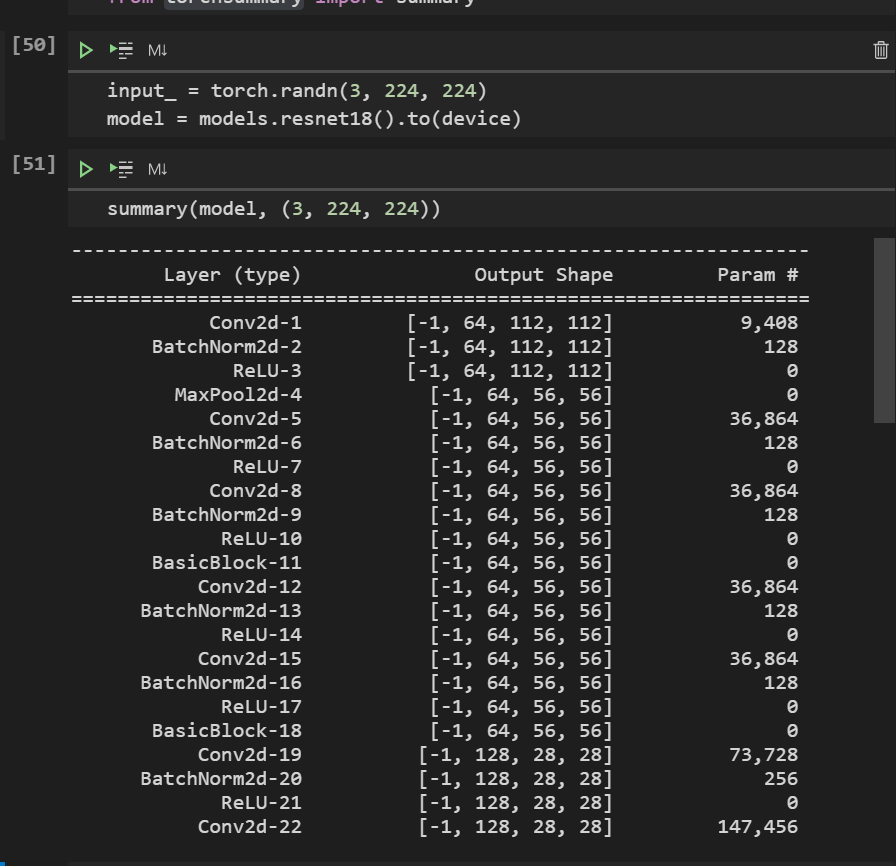The width and height of the screenshot is (896, 866).
Task: Convert cell 51 to Markdown
Action: pyautogui.click(x=157, y=169)
